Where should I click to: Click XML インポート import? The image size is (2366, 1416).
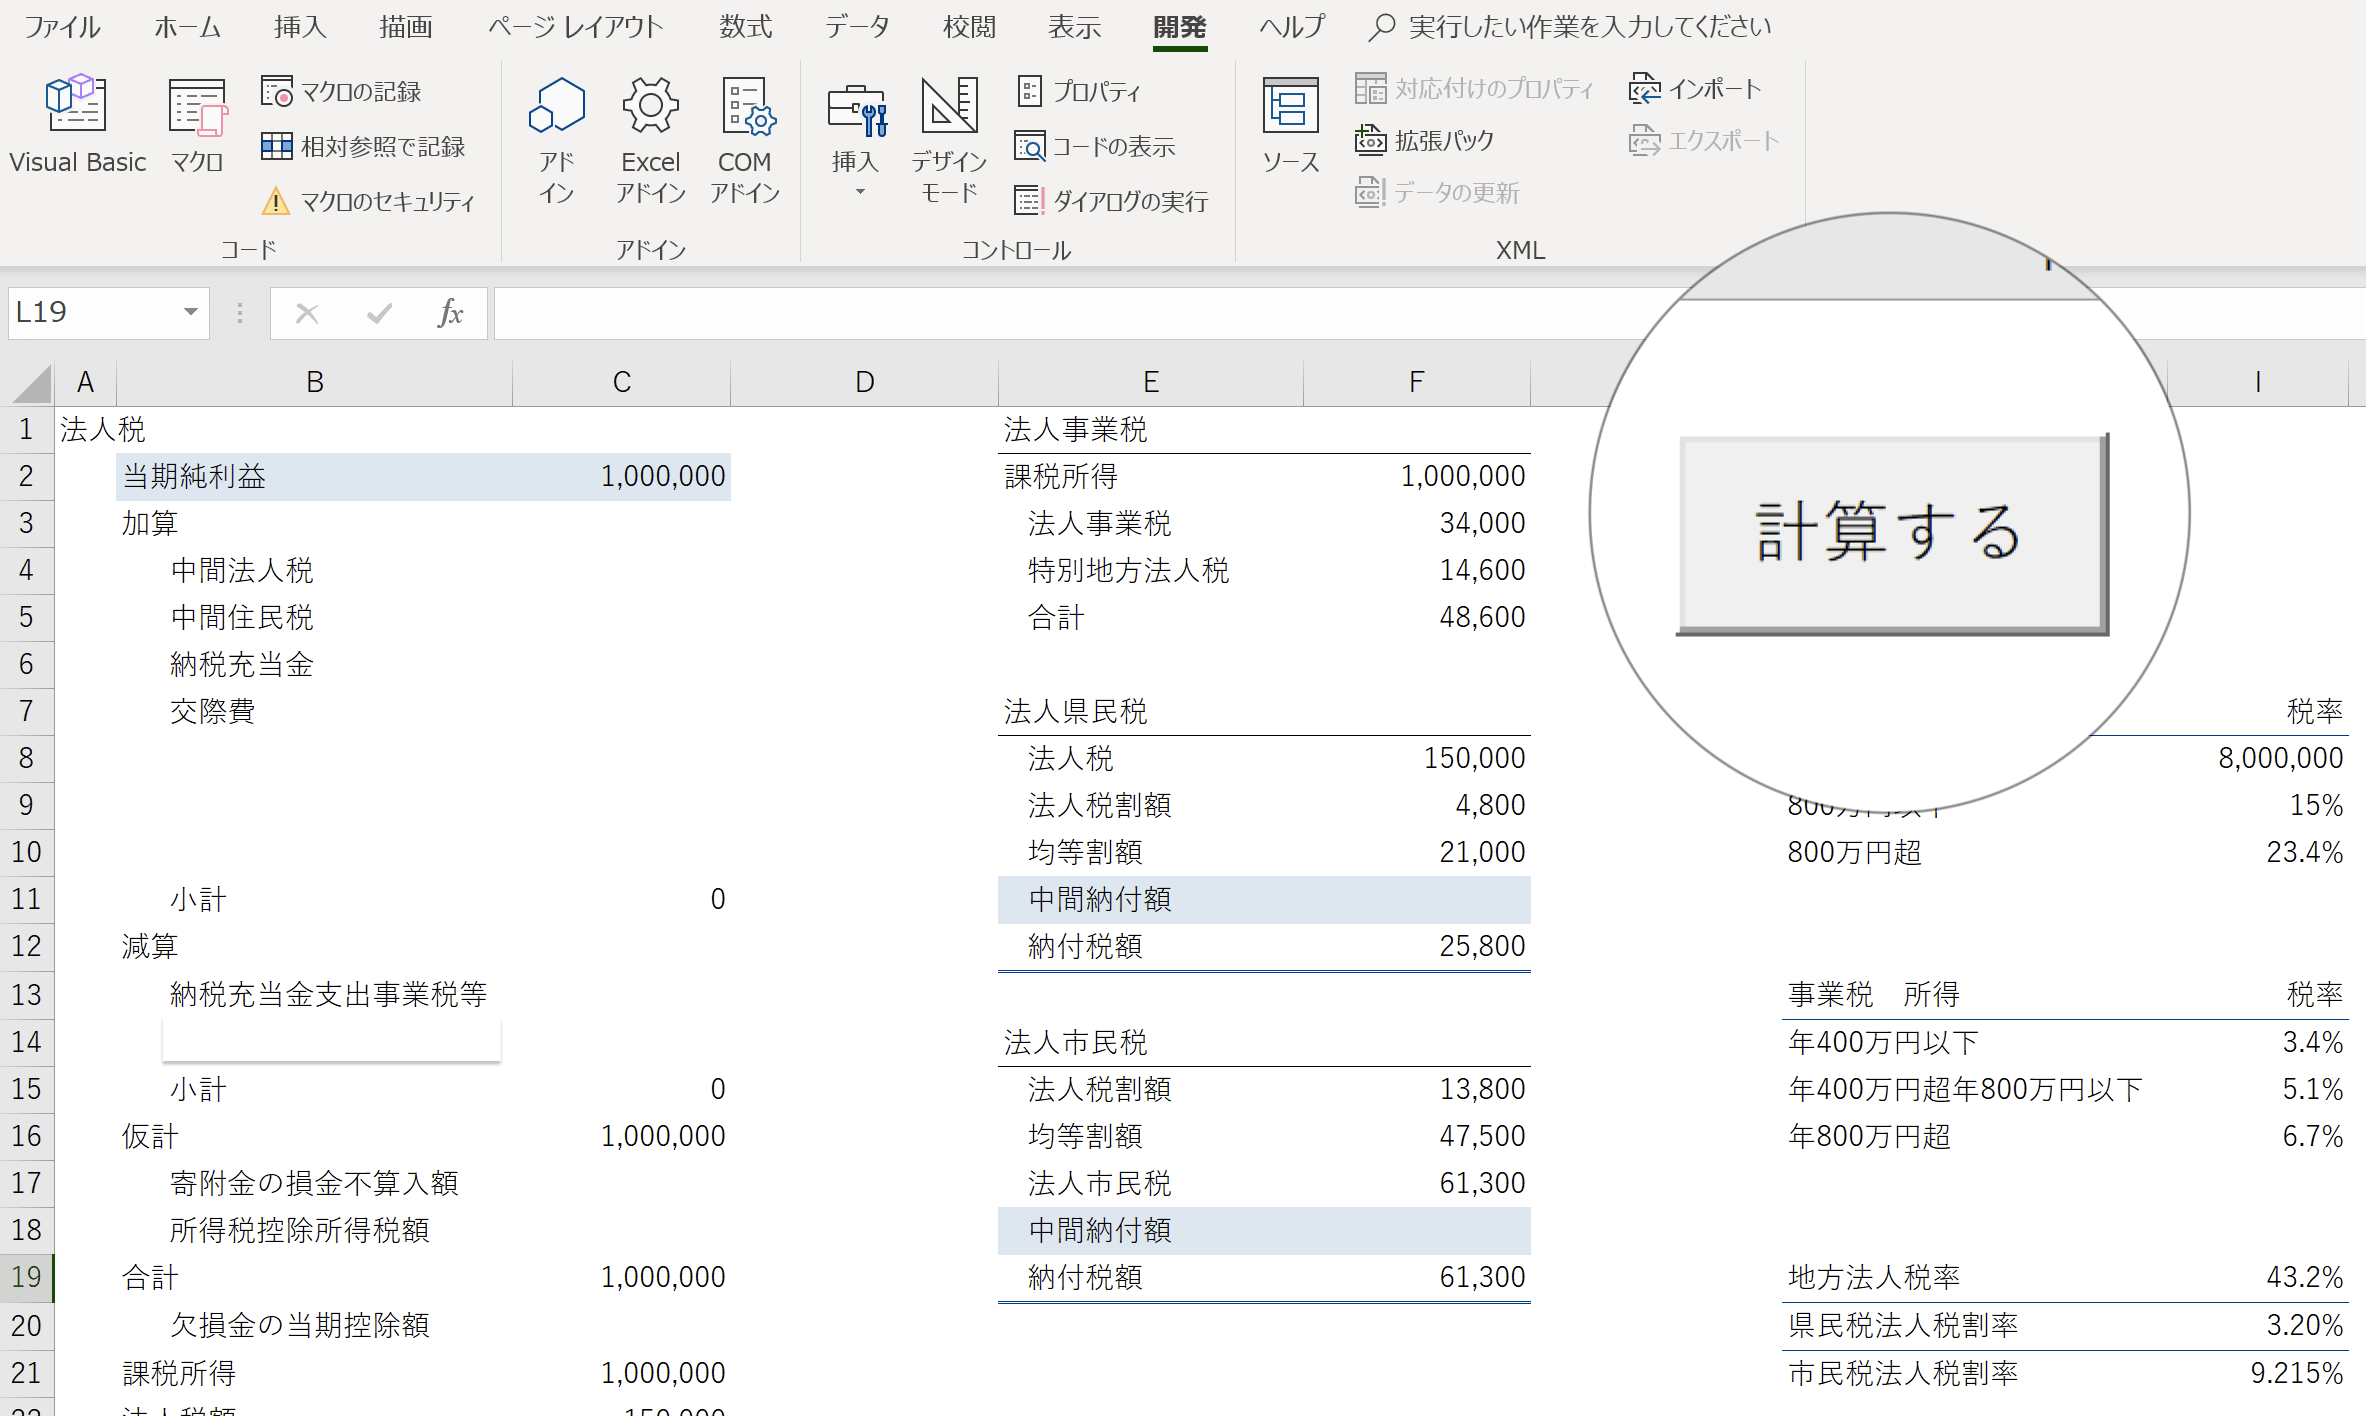[x=1695, y=89]
